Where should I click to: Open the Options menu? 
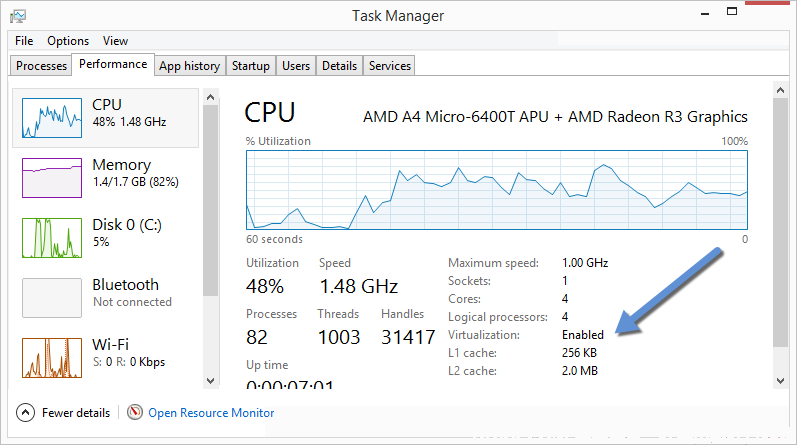click(68, 41)
